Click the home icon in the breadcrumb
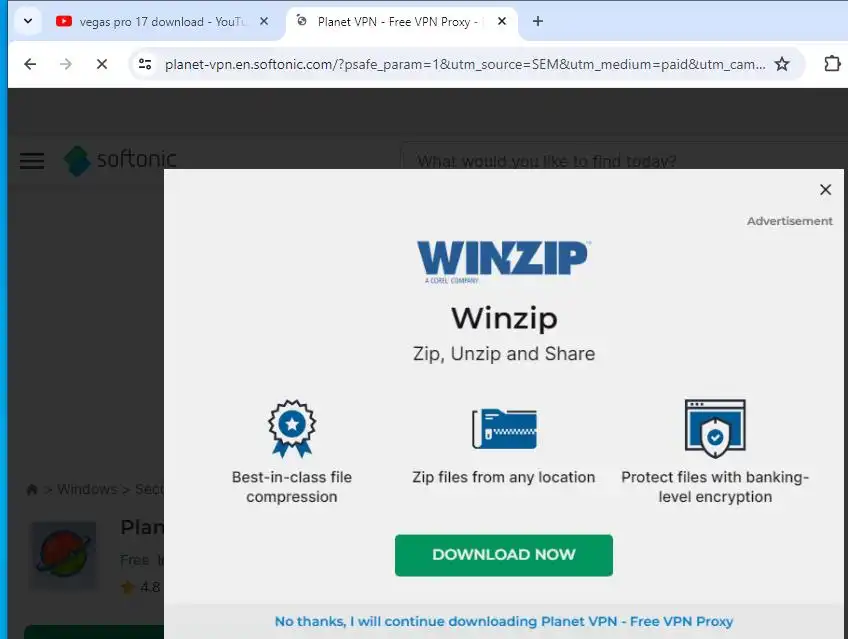The width and height of the screenshot is (848, 639). point(32,489)
